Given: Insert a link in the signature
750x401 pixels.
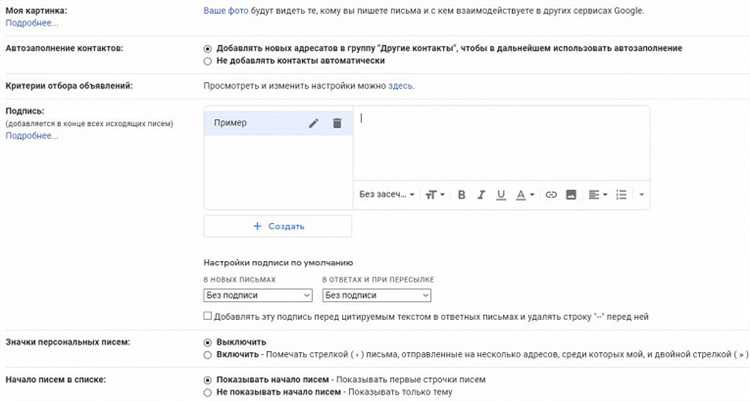Looking at the screenshot, I should [x=551, y=195].
